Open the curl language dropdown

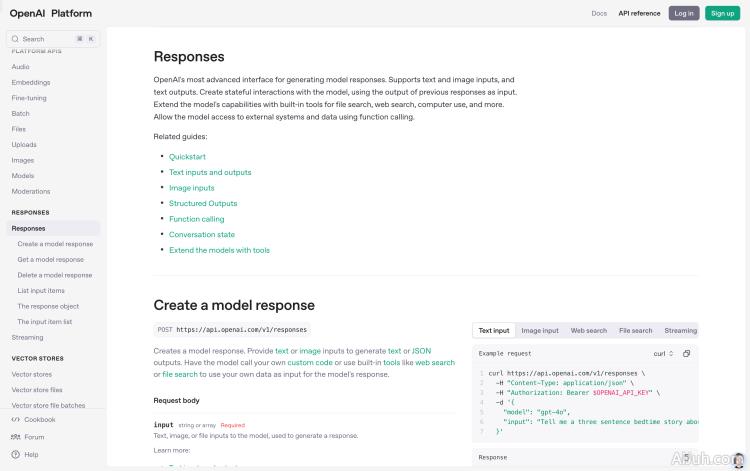663,353
